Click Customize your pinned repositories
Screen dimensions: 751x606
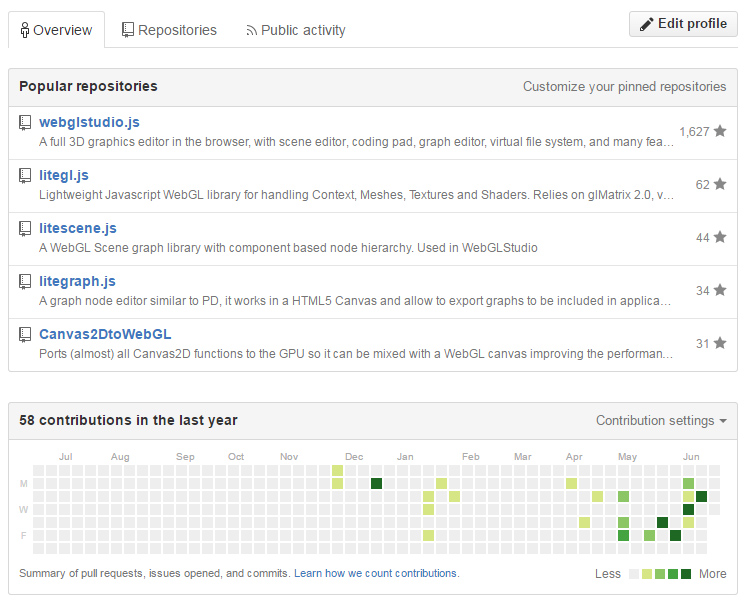tap(624, 86)
